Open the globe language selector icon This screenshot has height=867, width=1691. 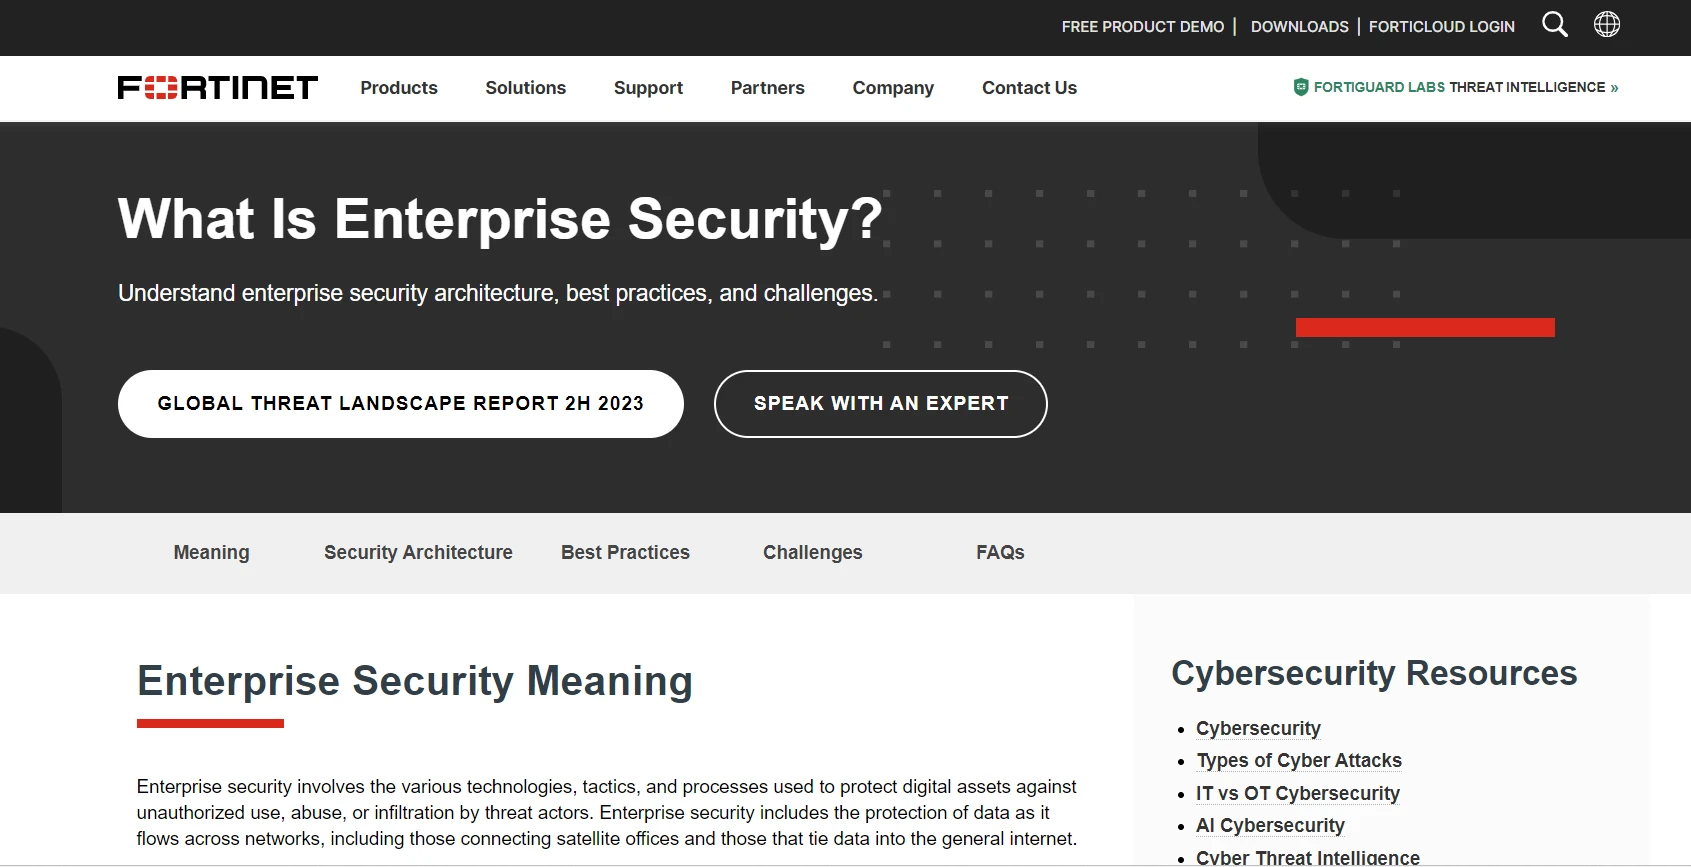click(x=1607, y=24)
